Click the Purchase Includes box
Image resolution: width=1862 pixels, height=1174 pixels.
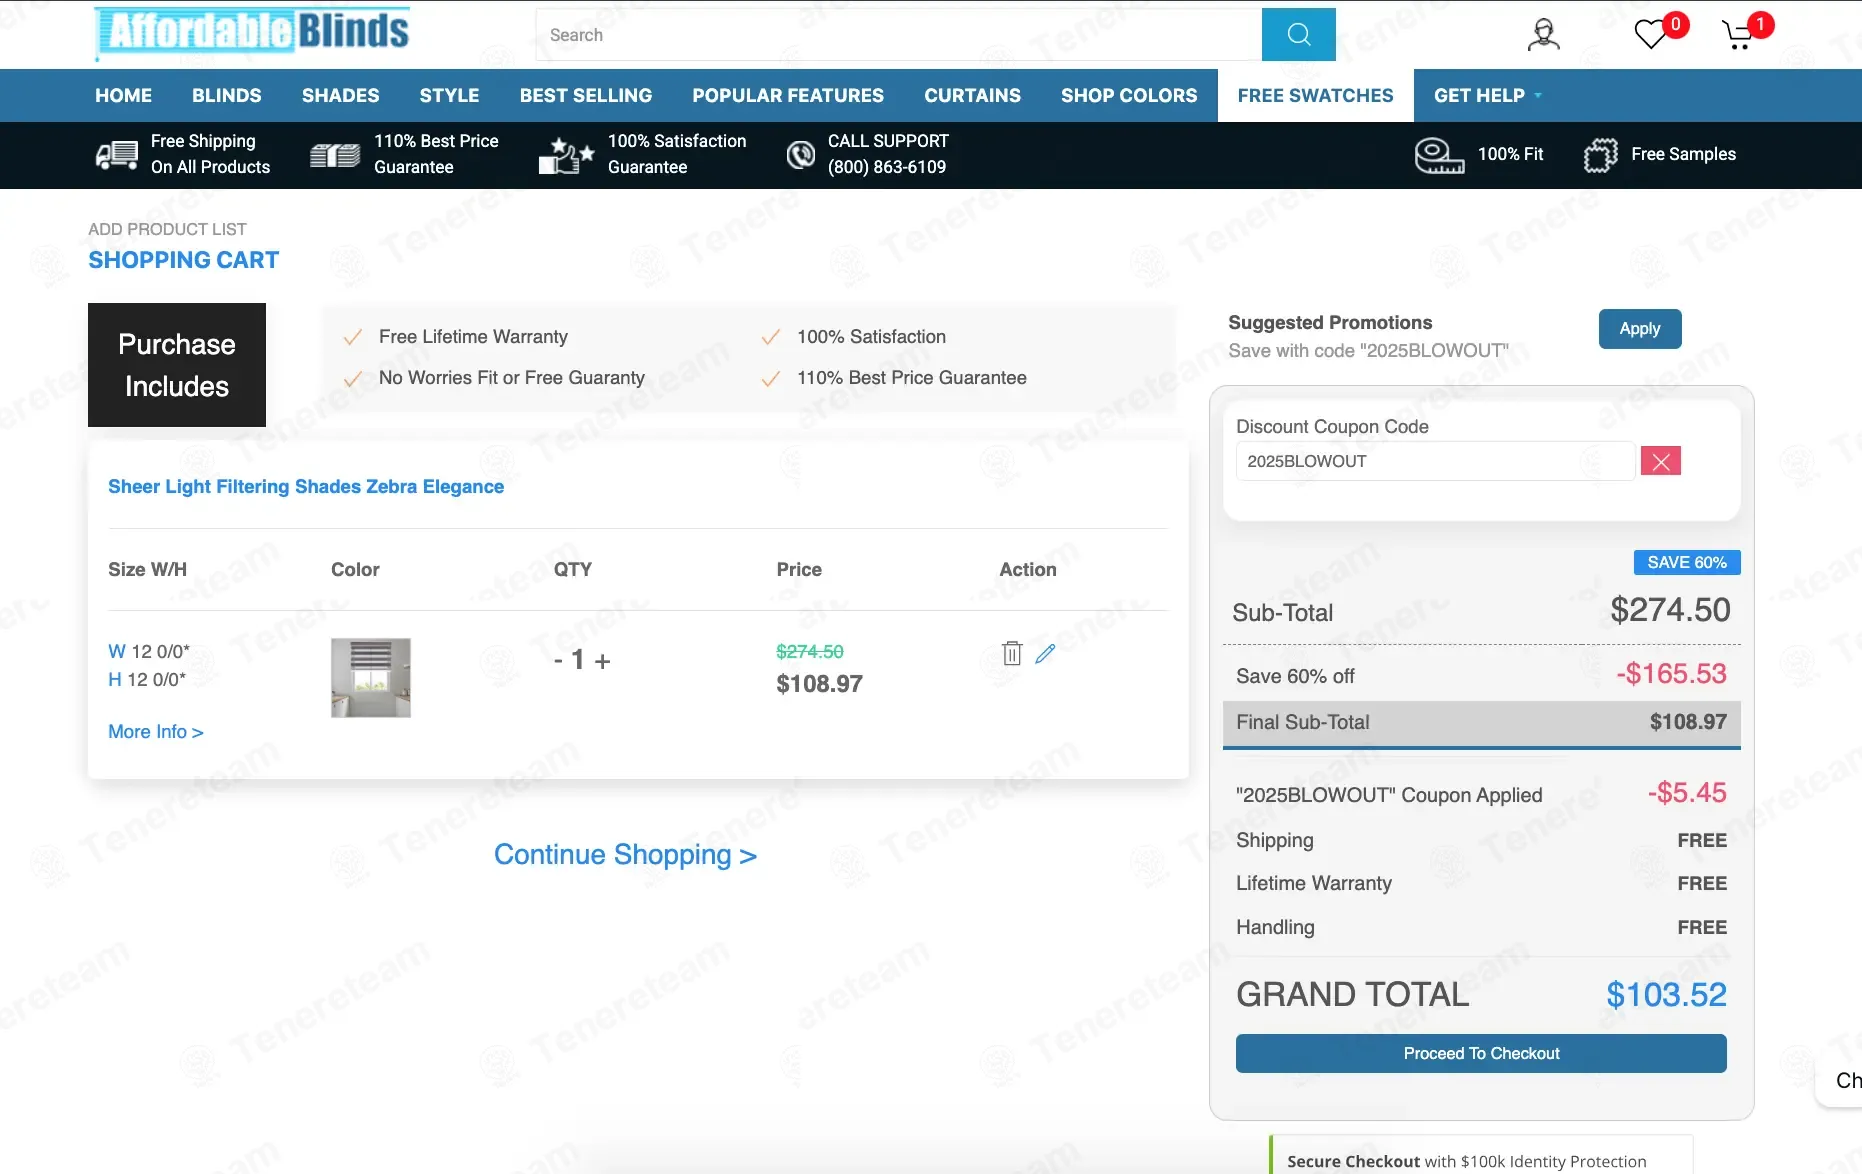177,365
